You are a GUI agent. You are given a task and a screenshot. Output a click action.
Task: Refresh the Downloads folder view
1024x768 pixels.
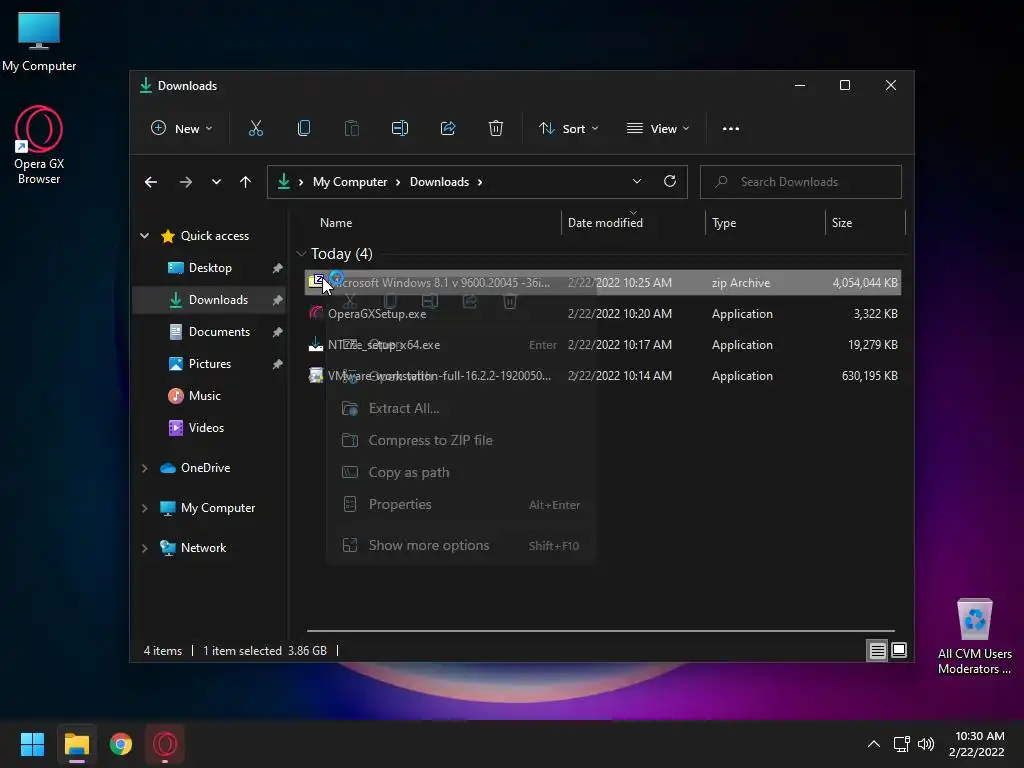coord(669,182)
